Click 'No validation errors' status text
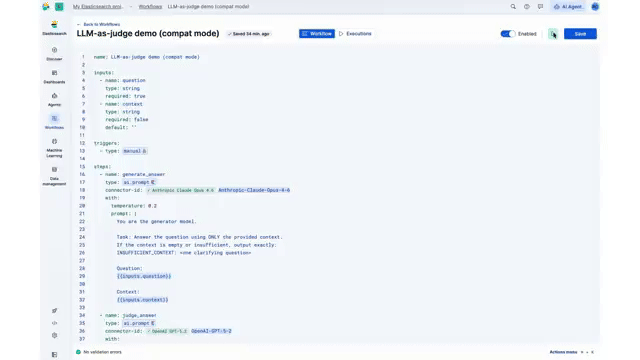The height and width of the screenshot is (360, 640). tap(102, 352)
